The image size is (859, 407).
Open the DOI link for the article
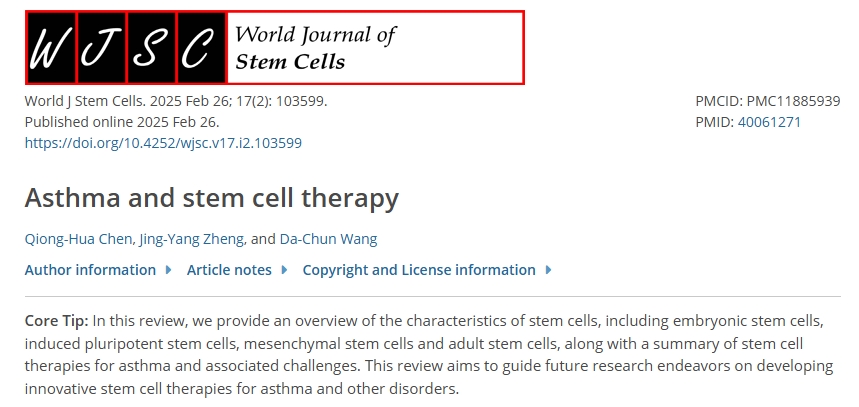coord(163,143)
